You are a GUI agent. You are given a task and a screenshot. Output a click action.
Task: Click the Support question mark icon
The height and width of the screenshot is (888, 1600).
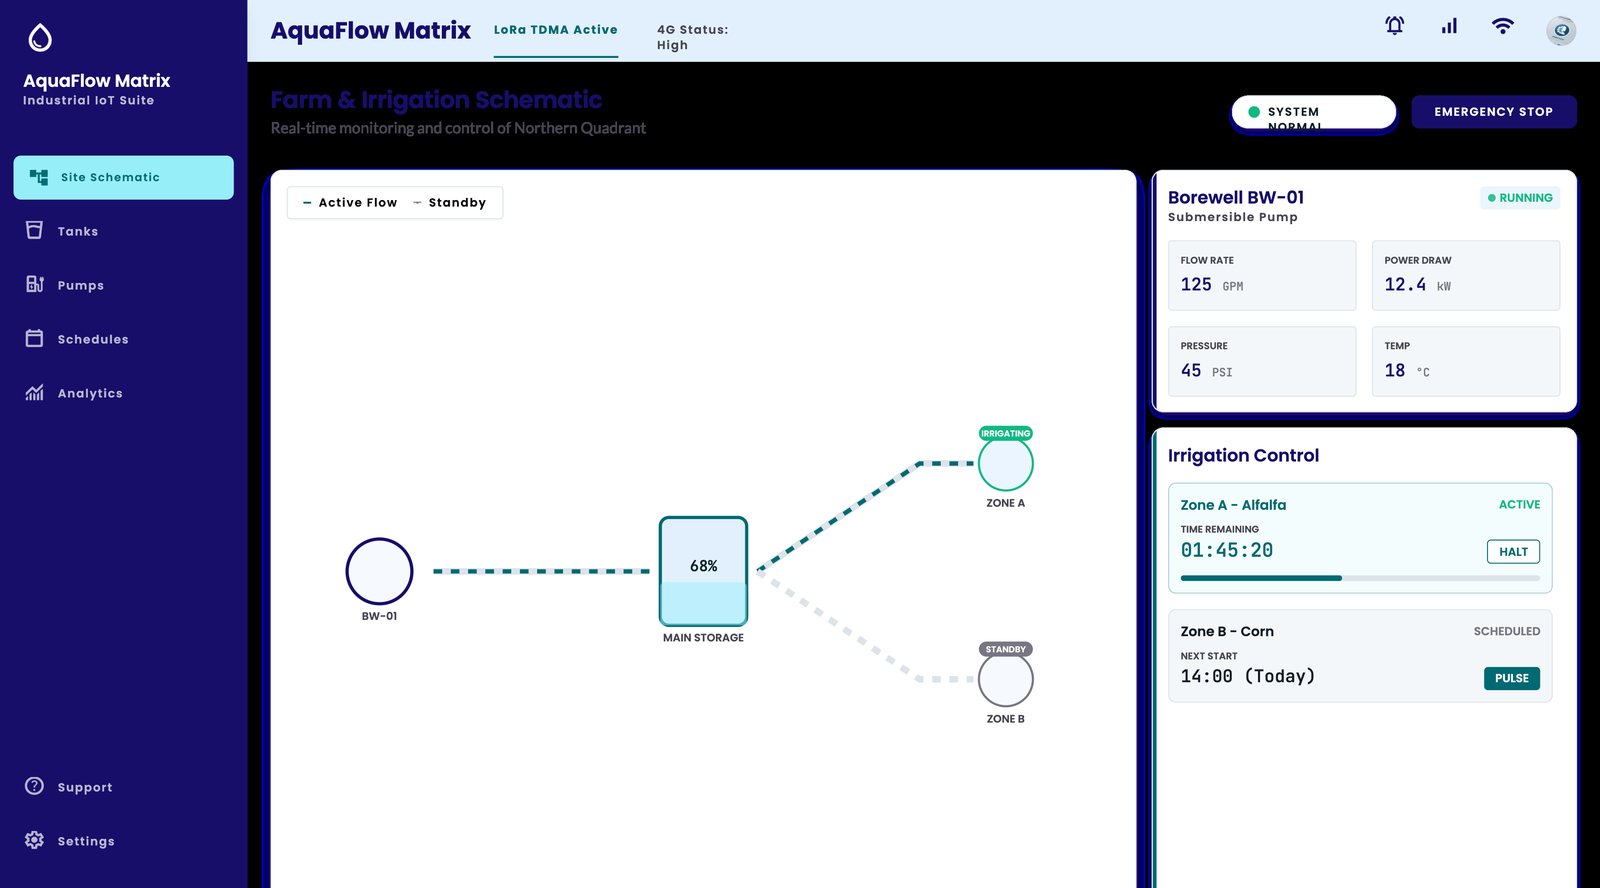coord(35,786)
